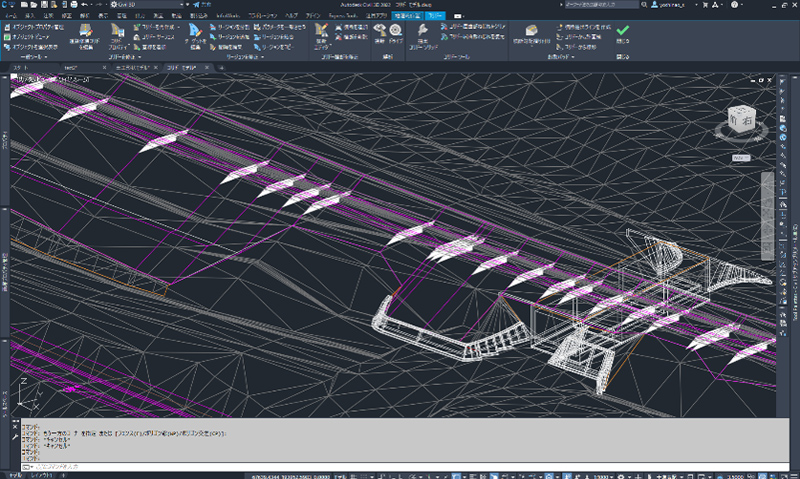This screenshot has height=479, width=800.
Task: Open the workspace switching gear on status bar
Action: [621, 476]
